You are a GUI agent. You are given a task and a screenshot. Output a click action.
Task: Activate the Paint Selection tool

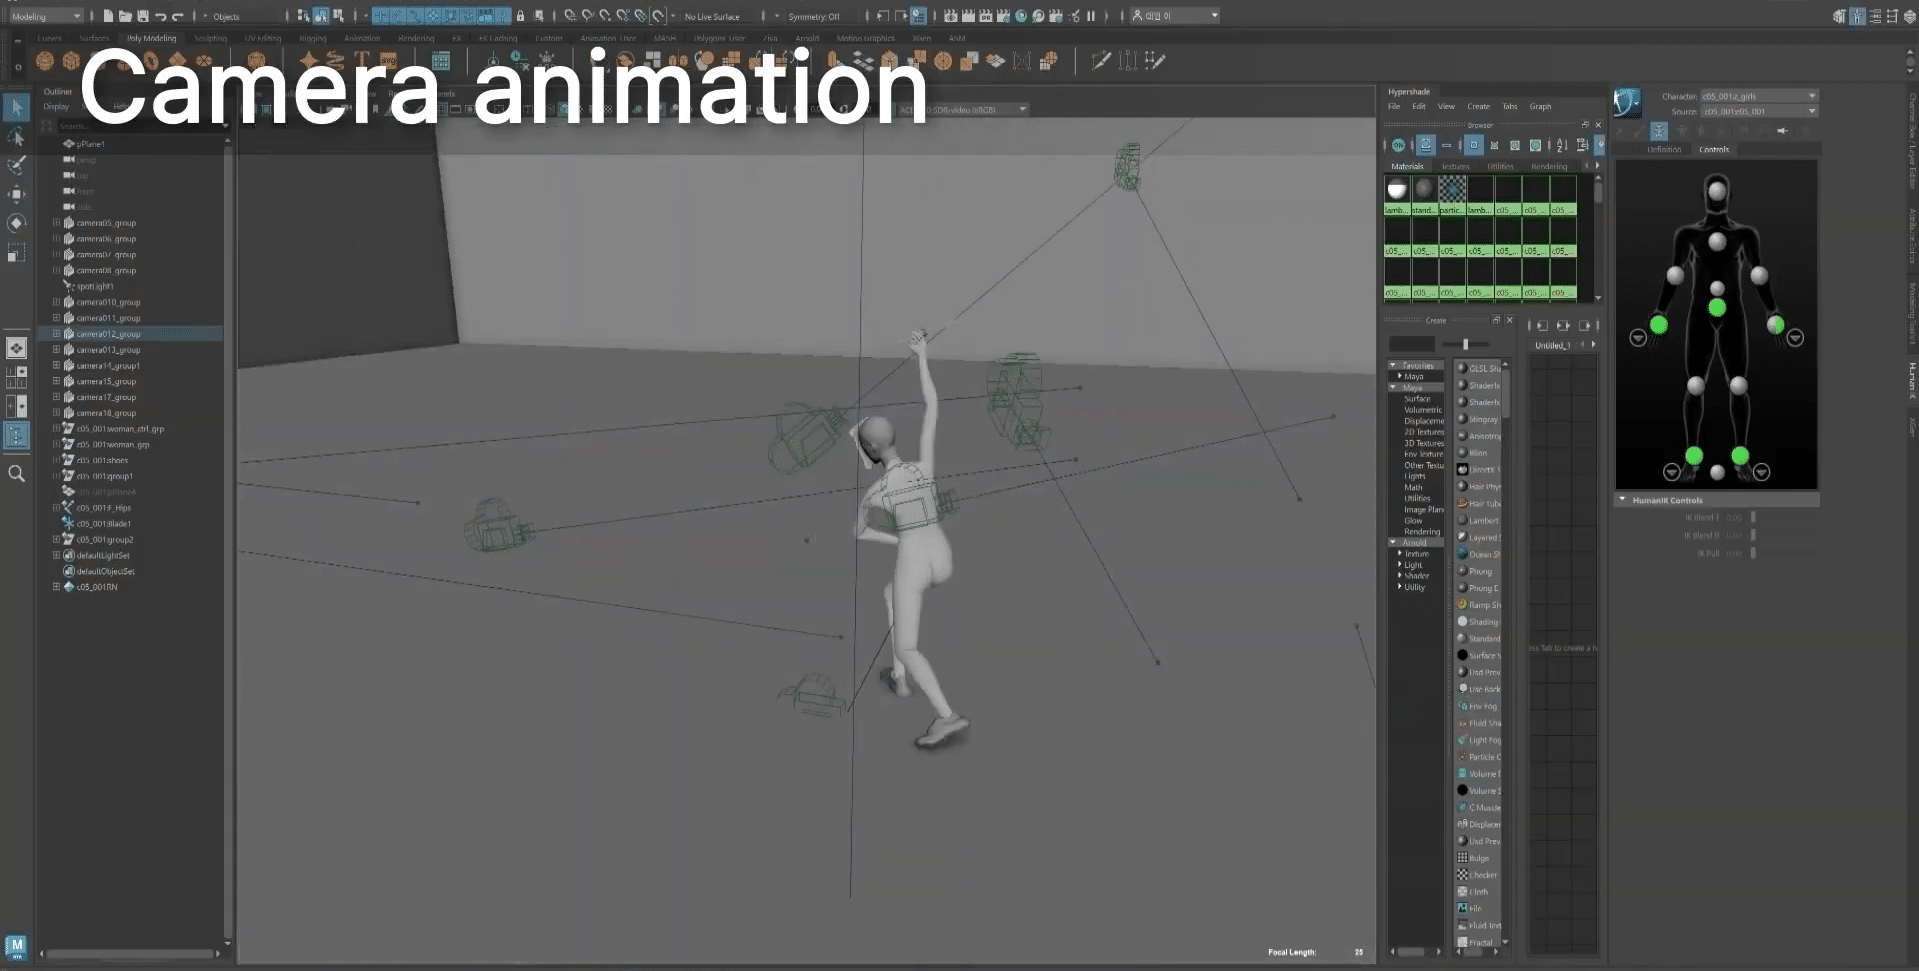16,165
